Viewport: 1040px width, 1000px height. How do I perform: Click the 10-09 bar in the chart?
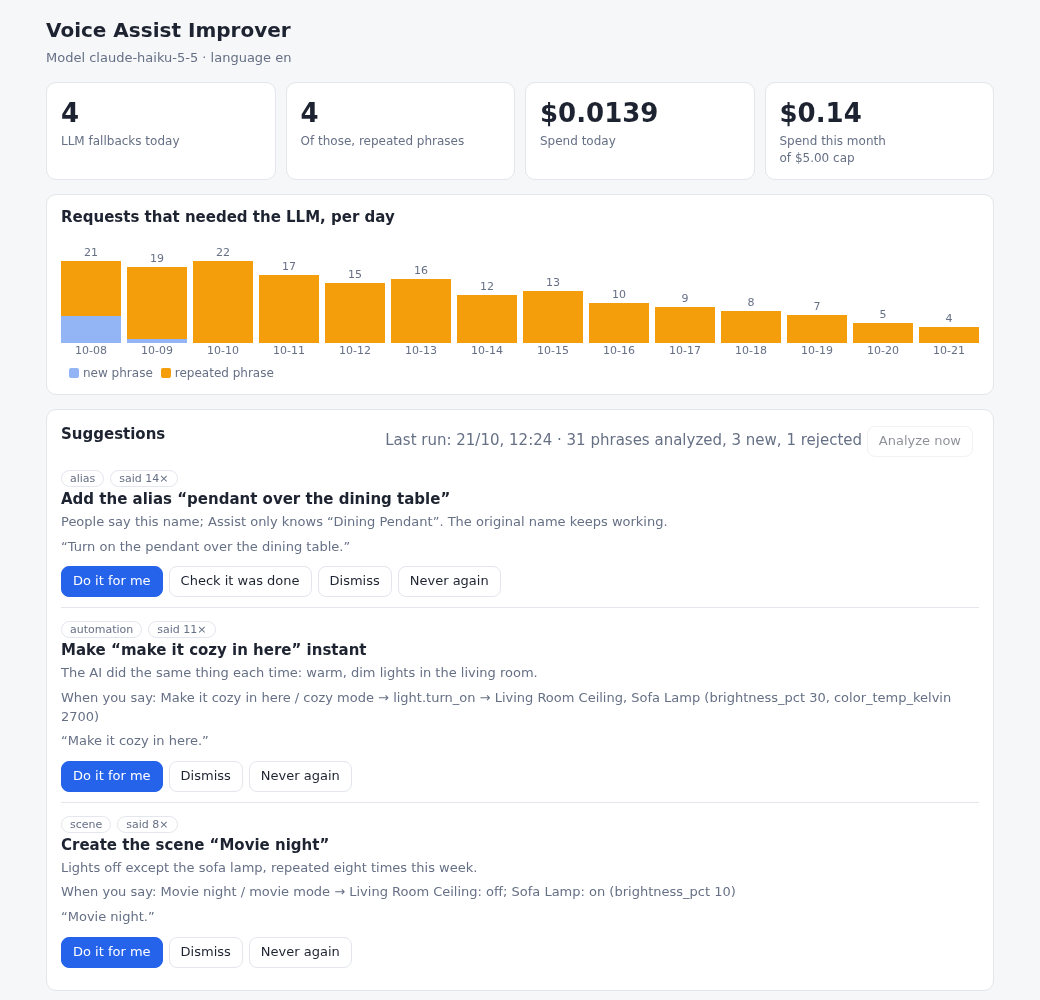point(157,305)
